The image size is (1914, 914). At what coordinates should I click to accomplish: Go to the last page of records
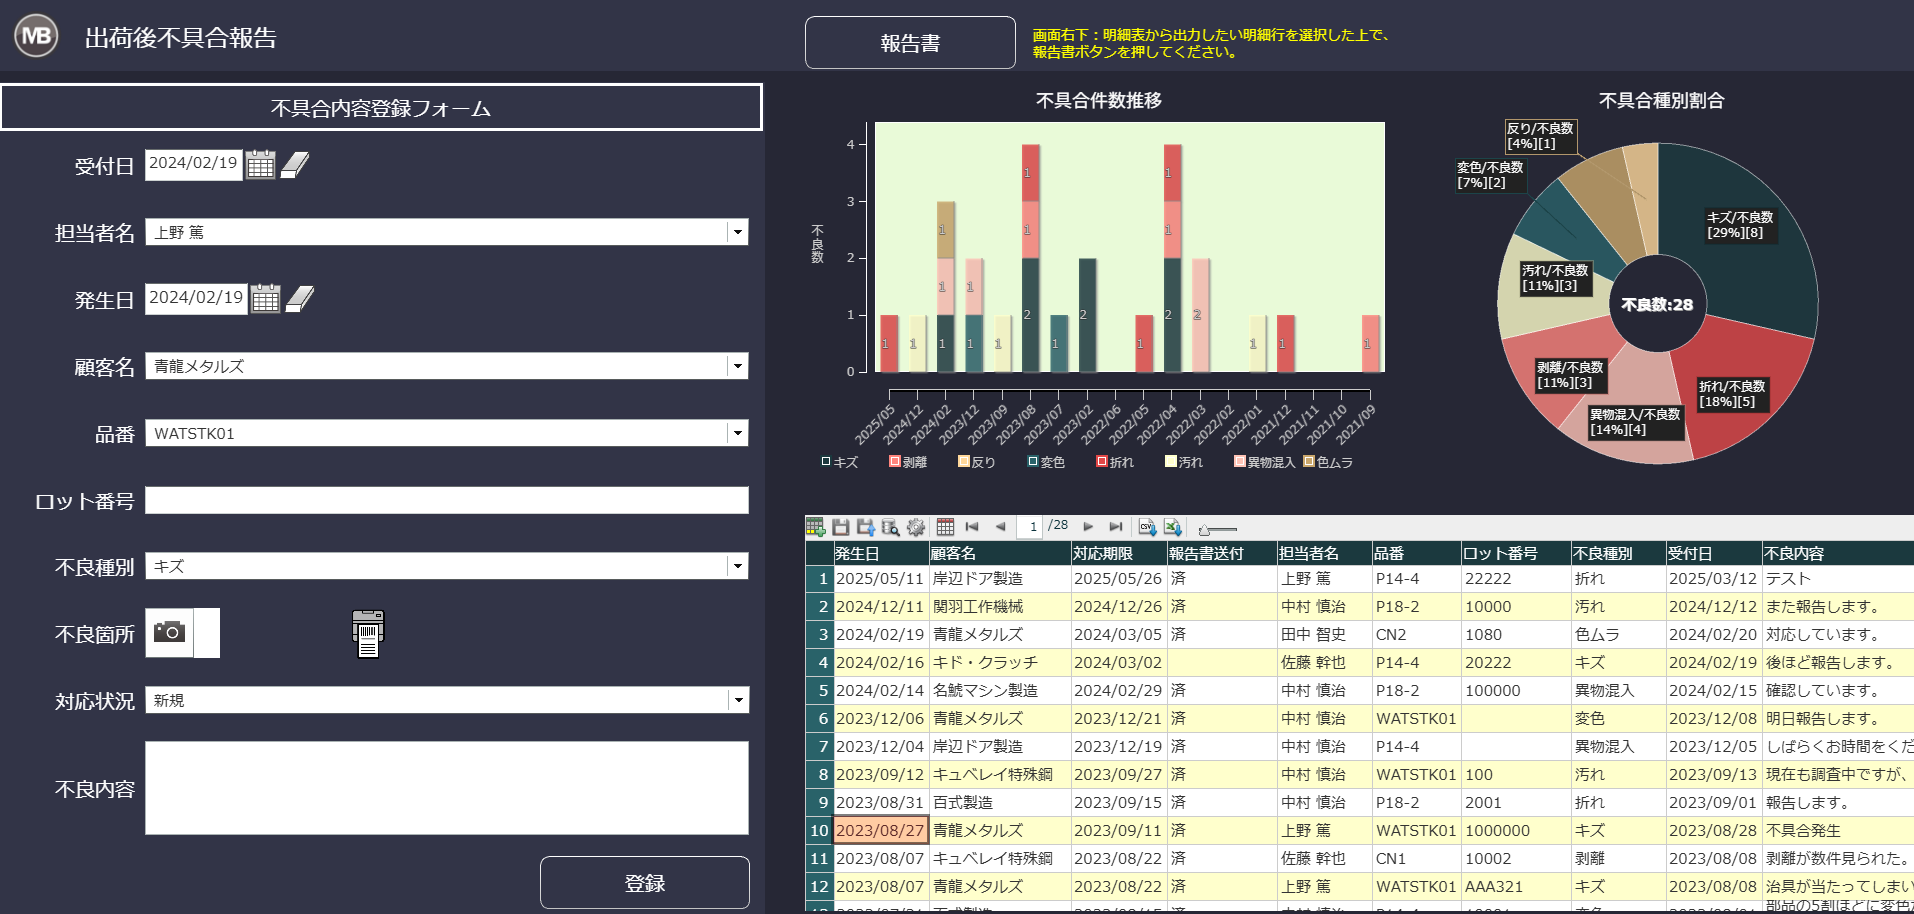click(x=1116, y=527)
